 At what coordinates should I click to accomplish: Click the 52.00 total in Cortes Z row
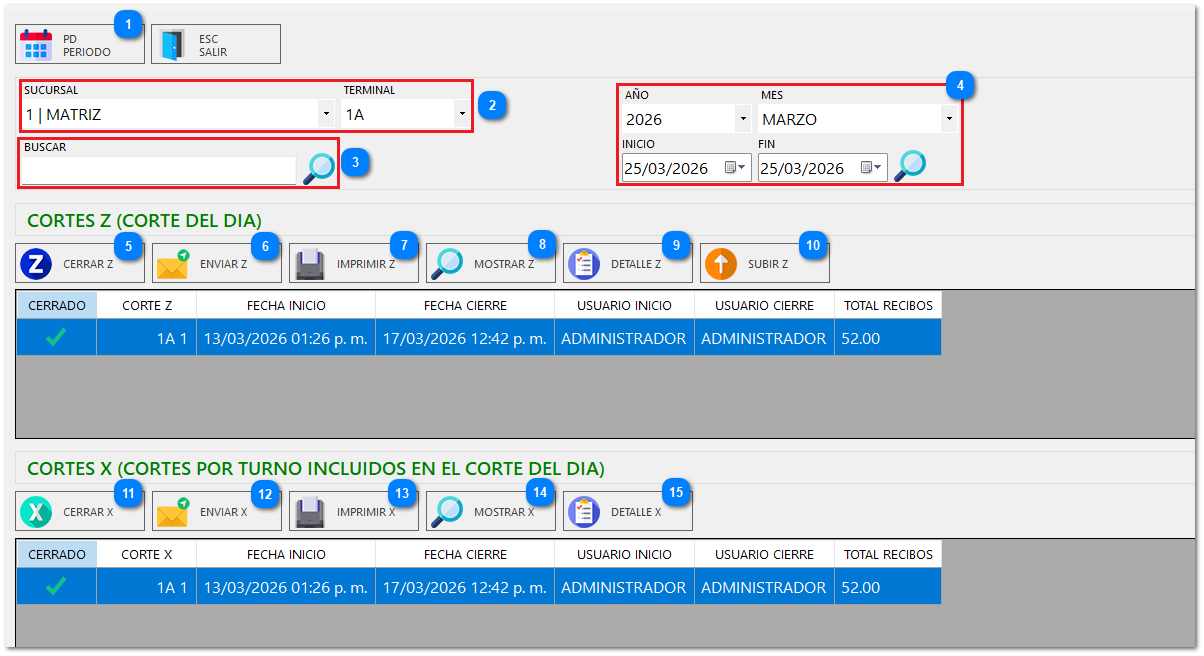[x=888, y=338]
